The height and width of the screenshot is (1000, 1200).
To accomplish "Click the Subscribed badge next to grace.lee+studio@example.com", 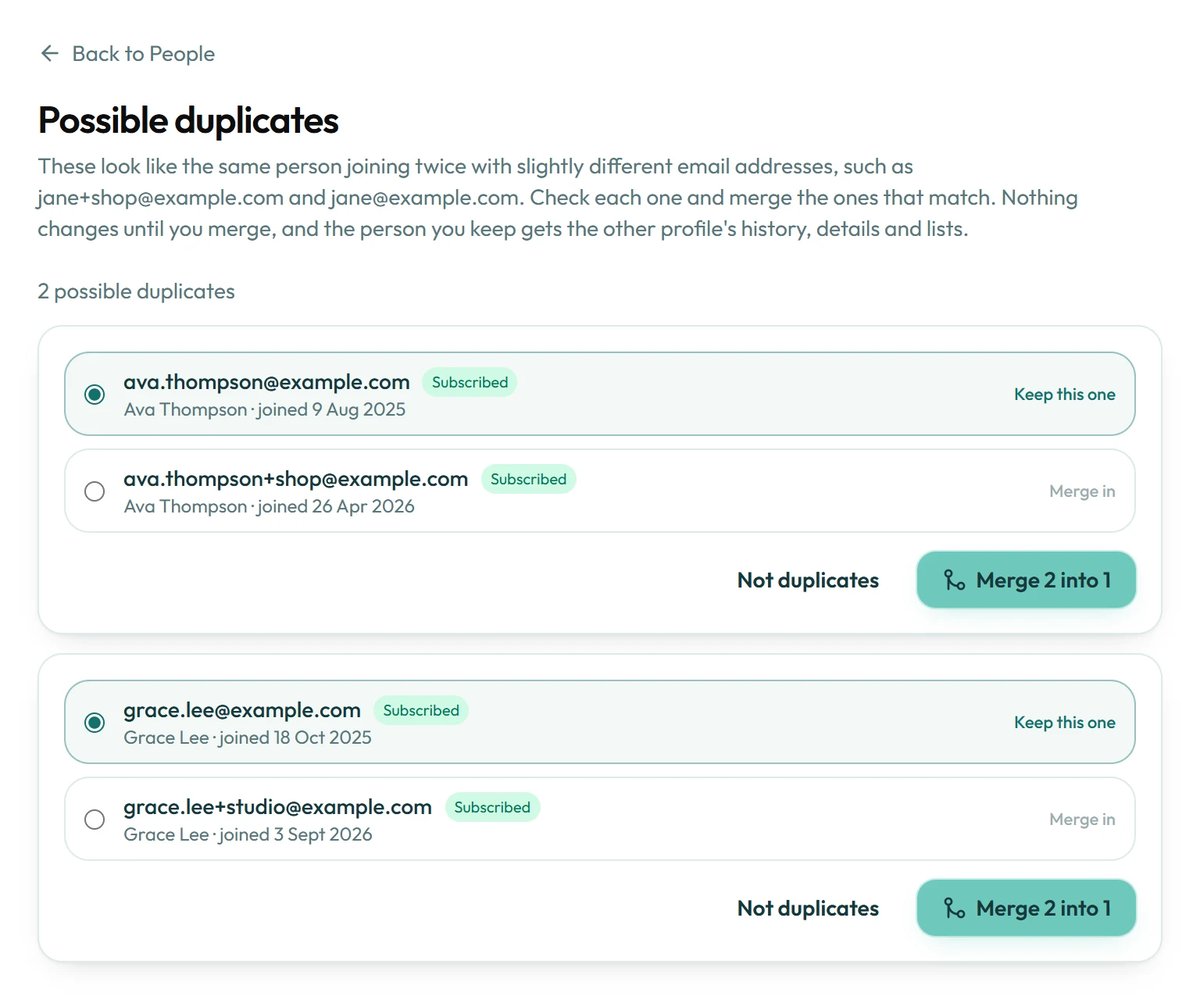I will (493, 807).
